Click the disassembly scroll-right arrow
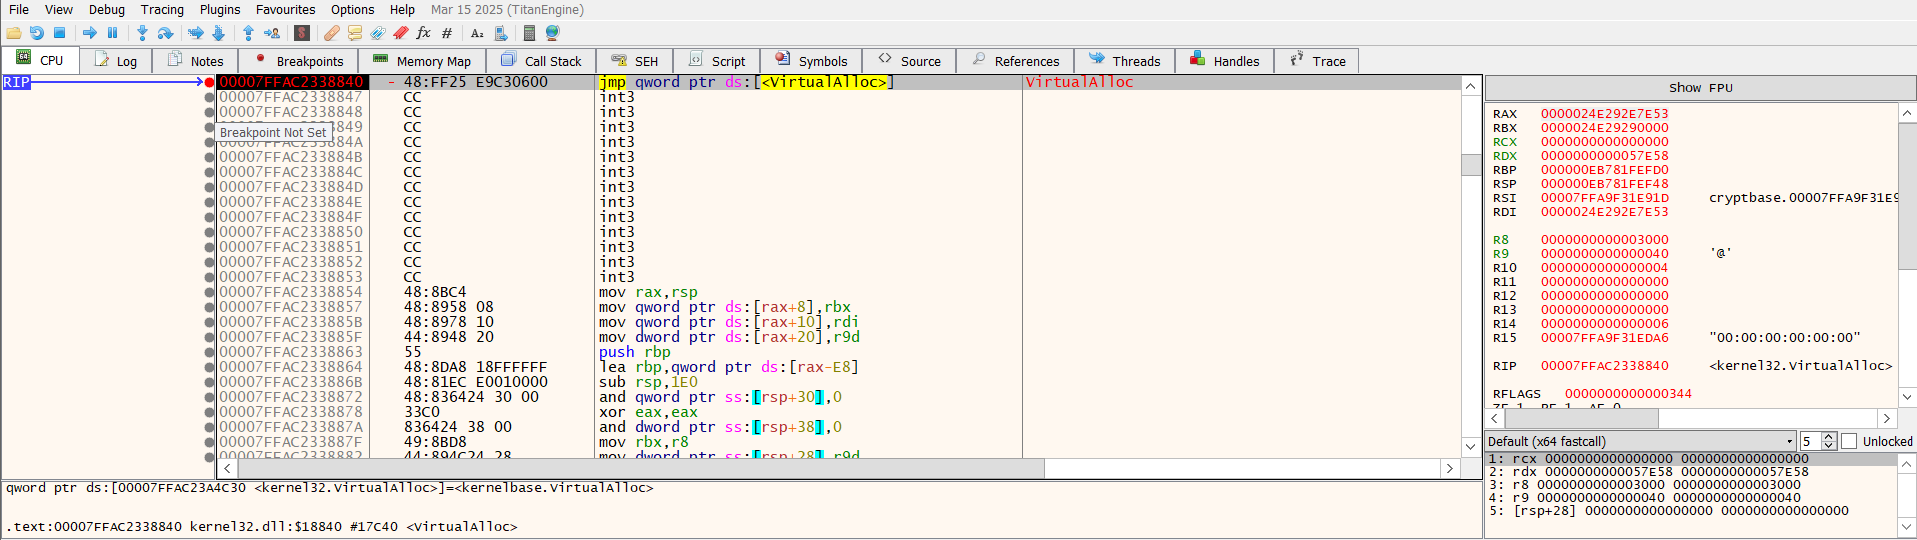1917x540 pixels. (x=1450, y=468)
